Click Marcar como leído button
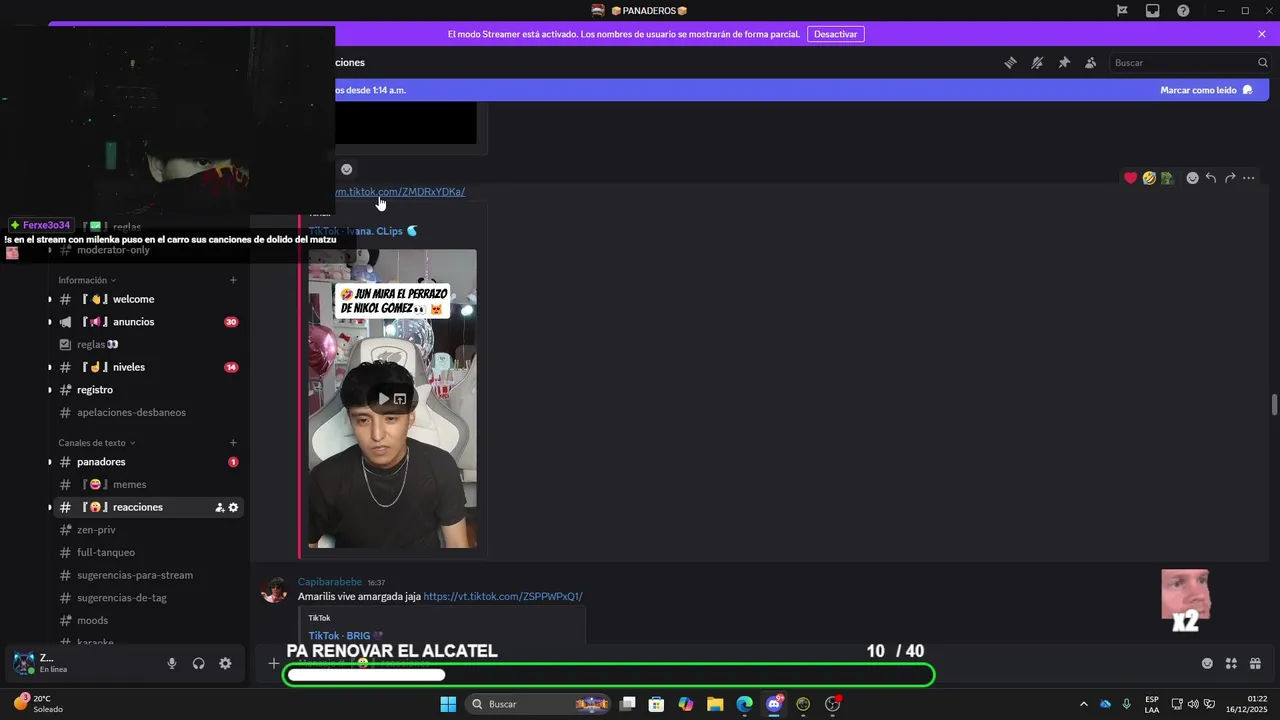Image resolution: width=1280 pixels, height=720 pixels. click(1206, 90)
